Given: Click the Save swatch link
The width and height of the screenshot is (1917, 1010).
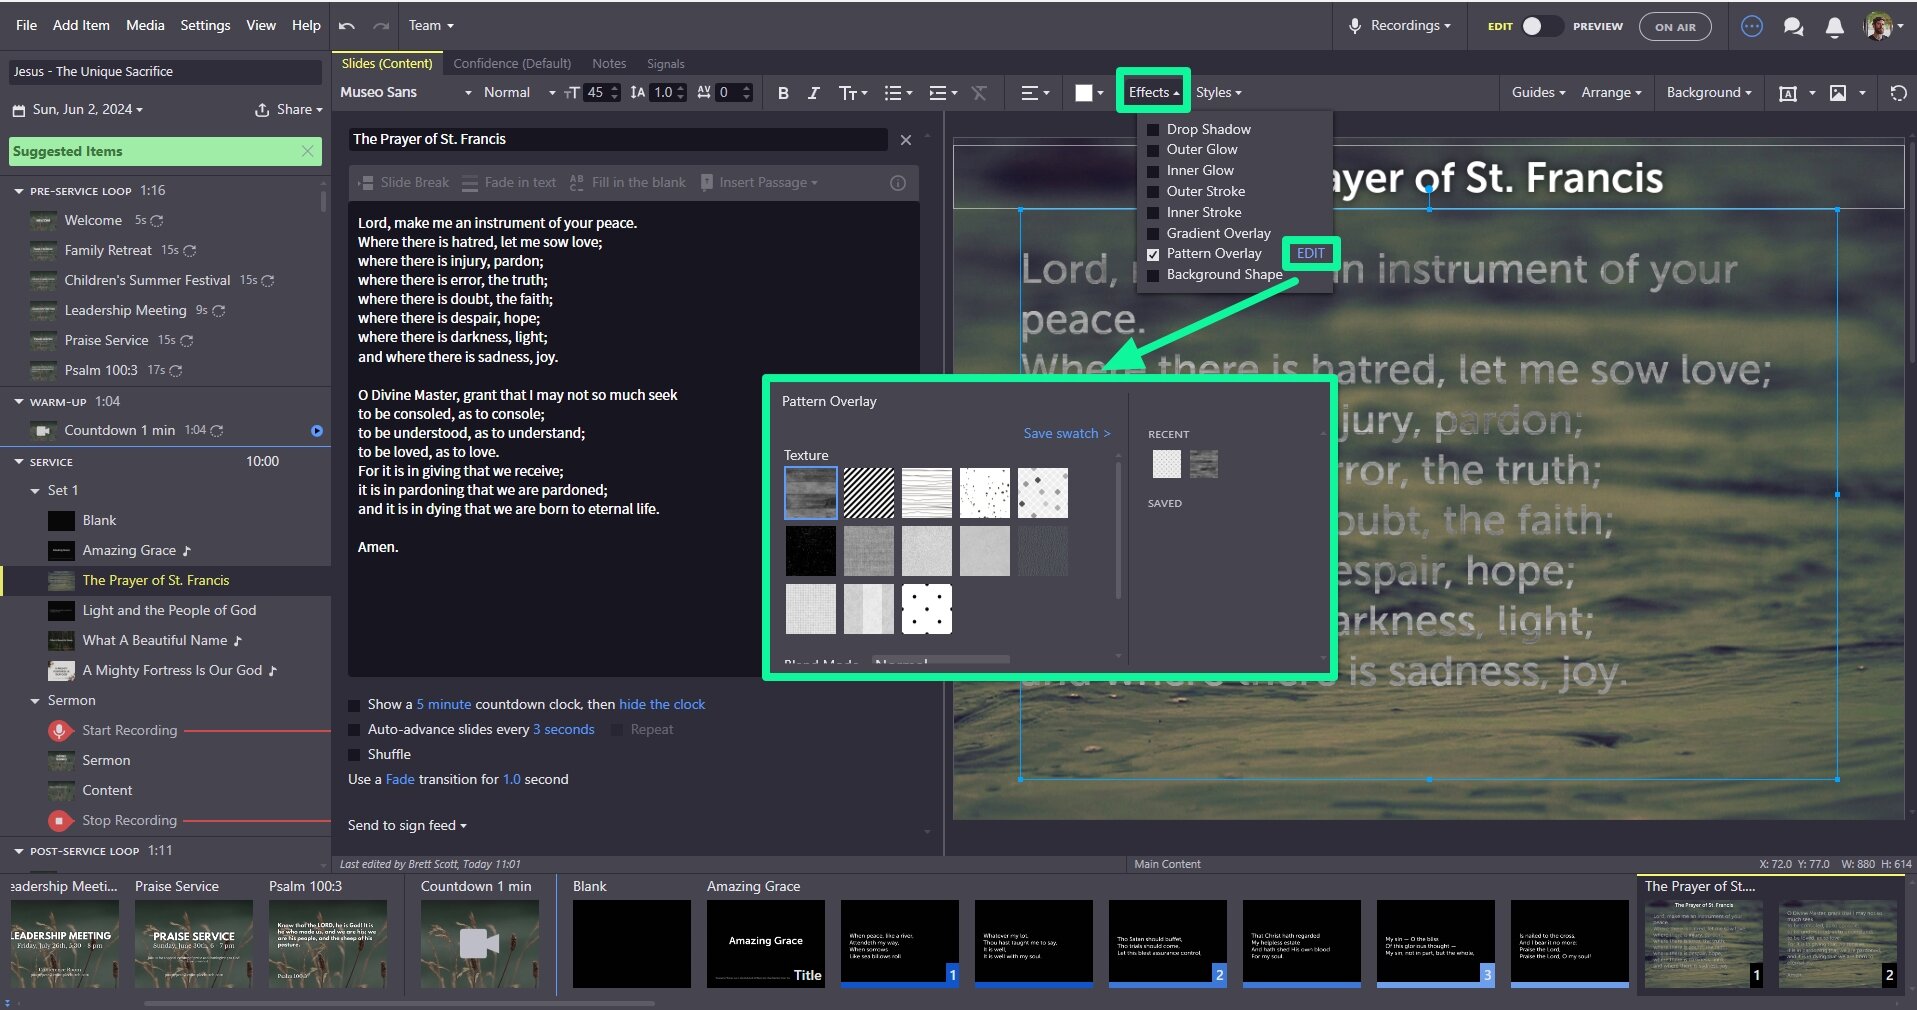Looking at the screenshot, I should coord(1067,434).
